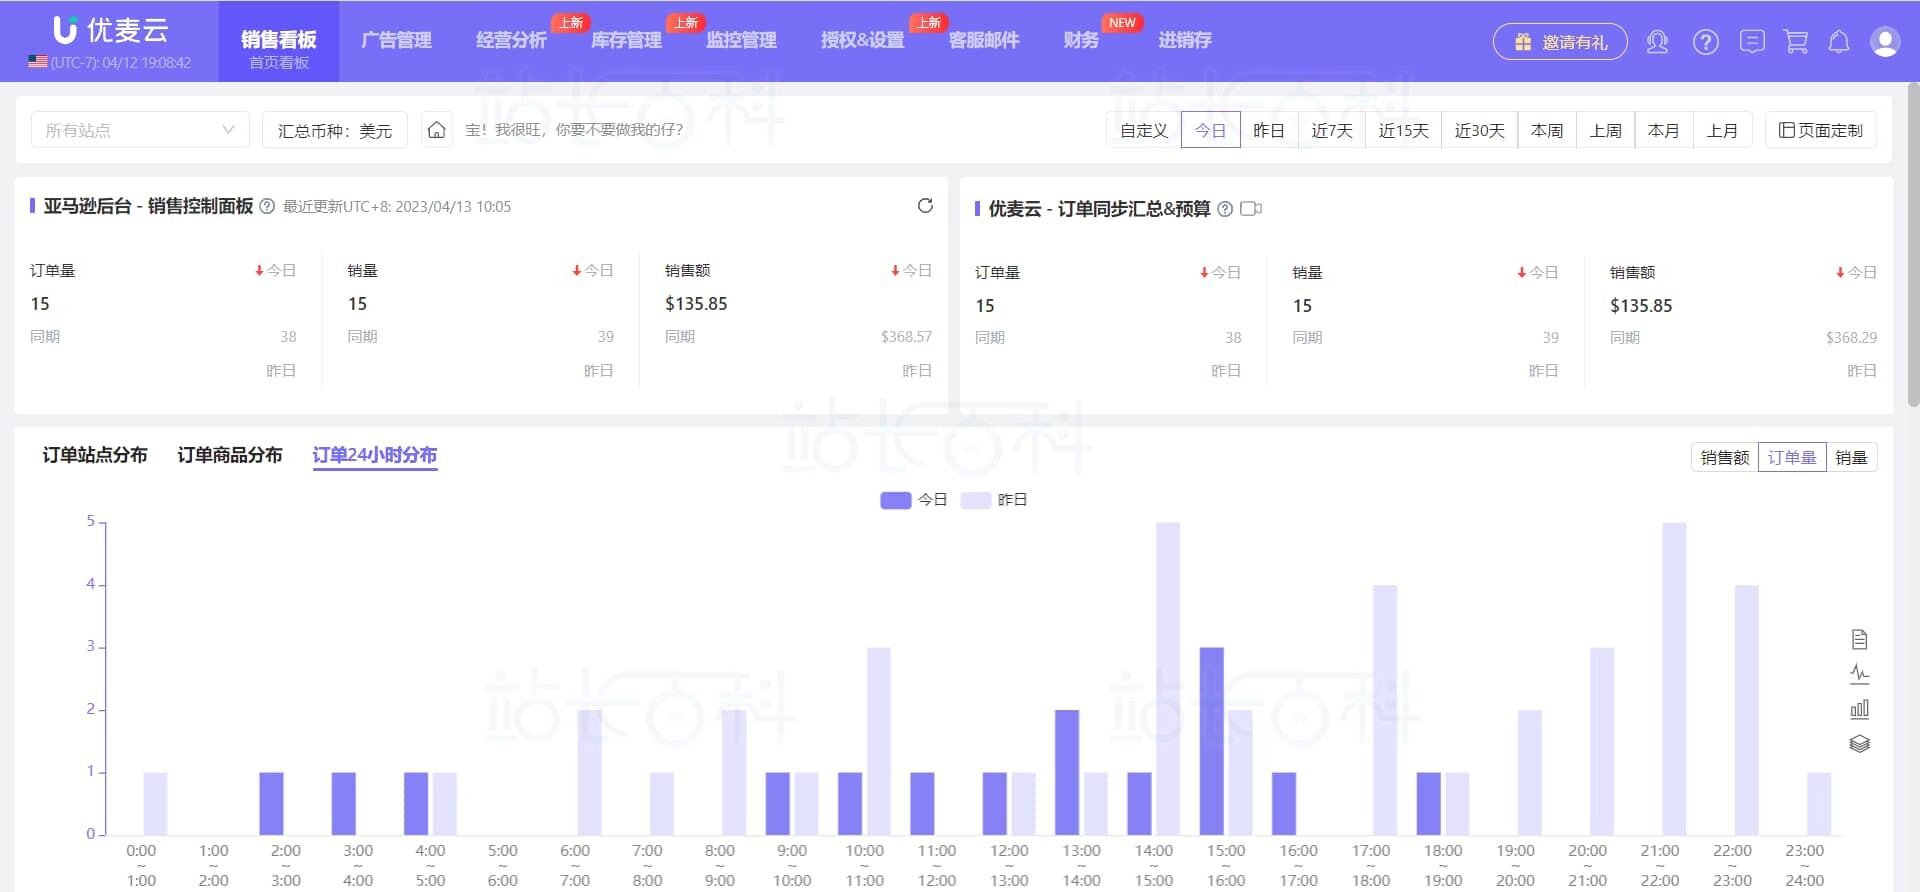Open the 经营分析 menu
This screenshot has width=1920, height=892.
511,40
